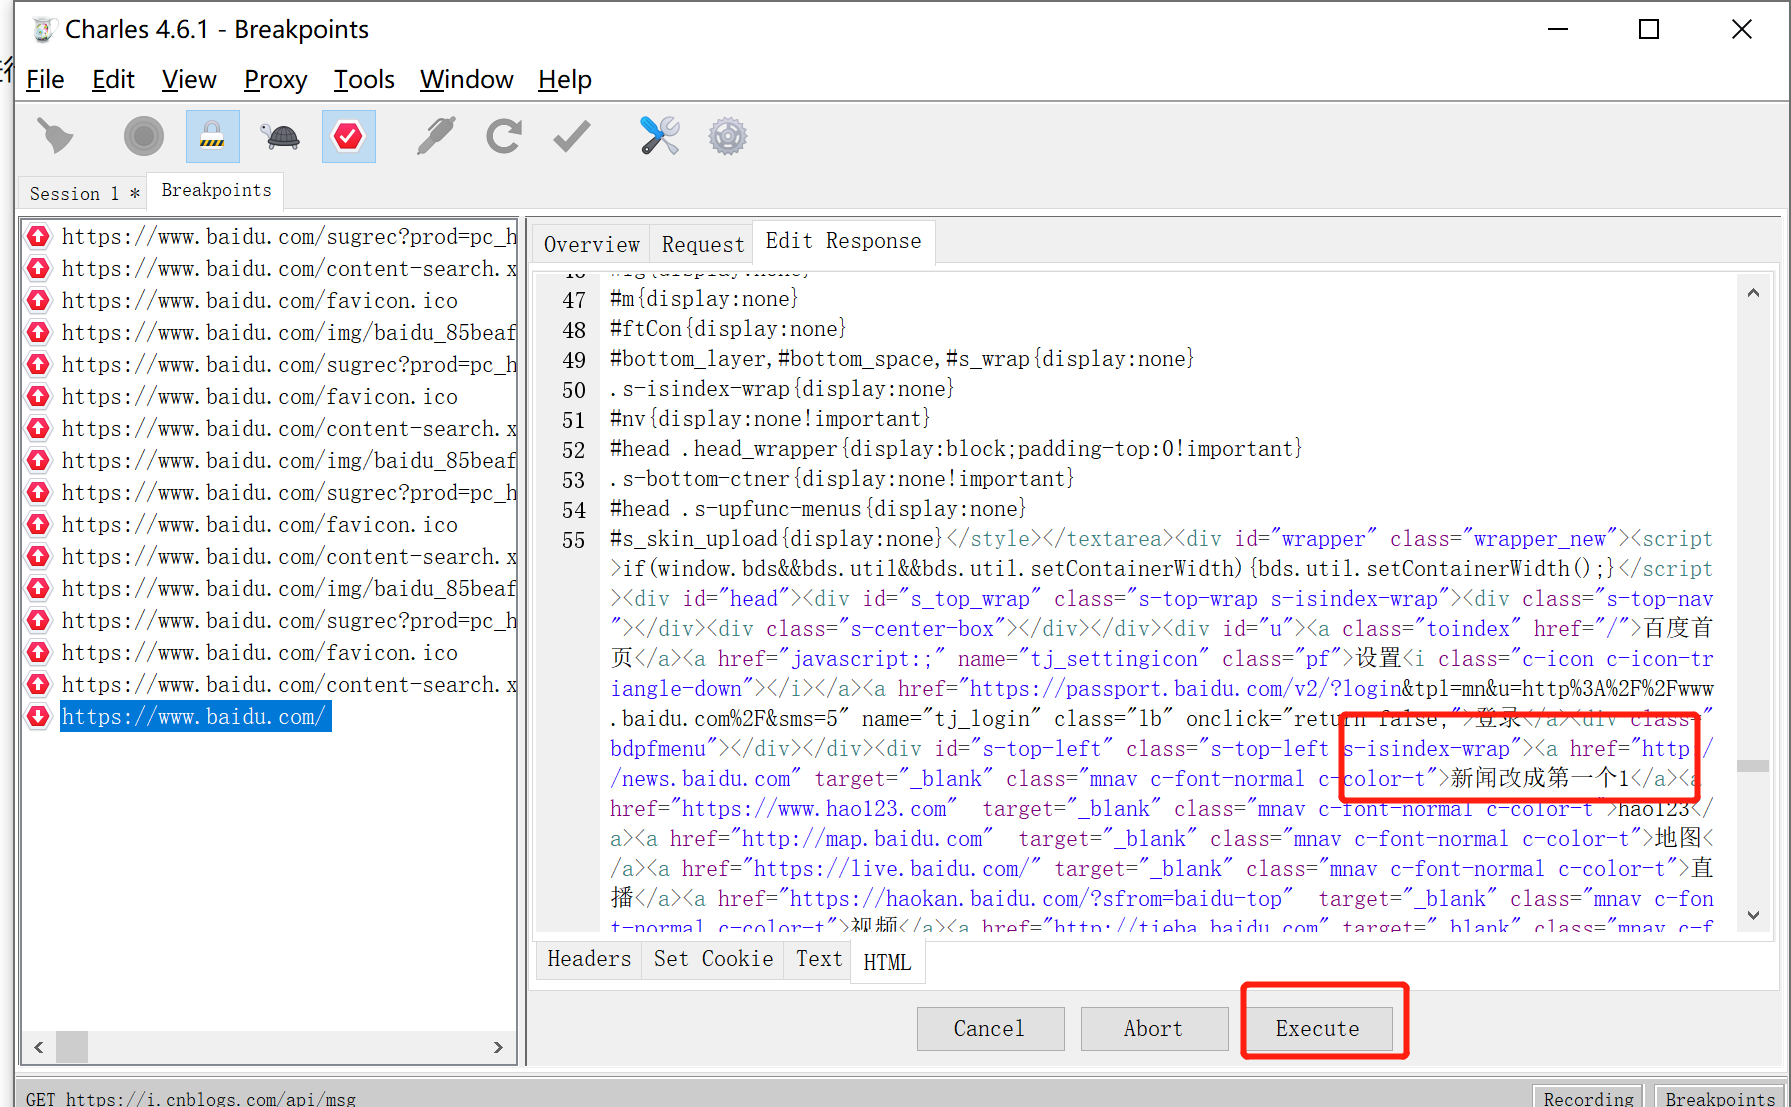Open the Help menu

pyautogui.click(x=565, y=79)
